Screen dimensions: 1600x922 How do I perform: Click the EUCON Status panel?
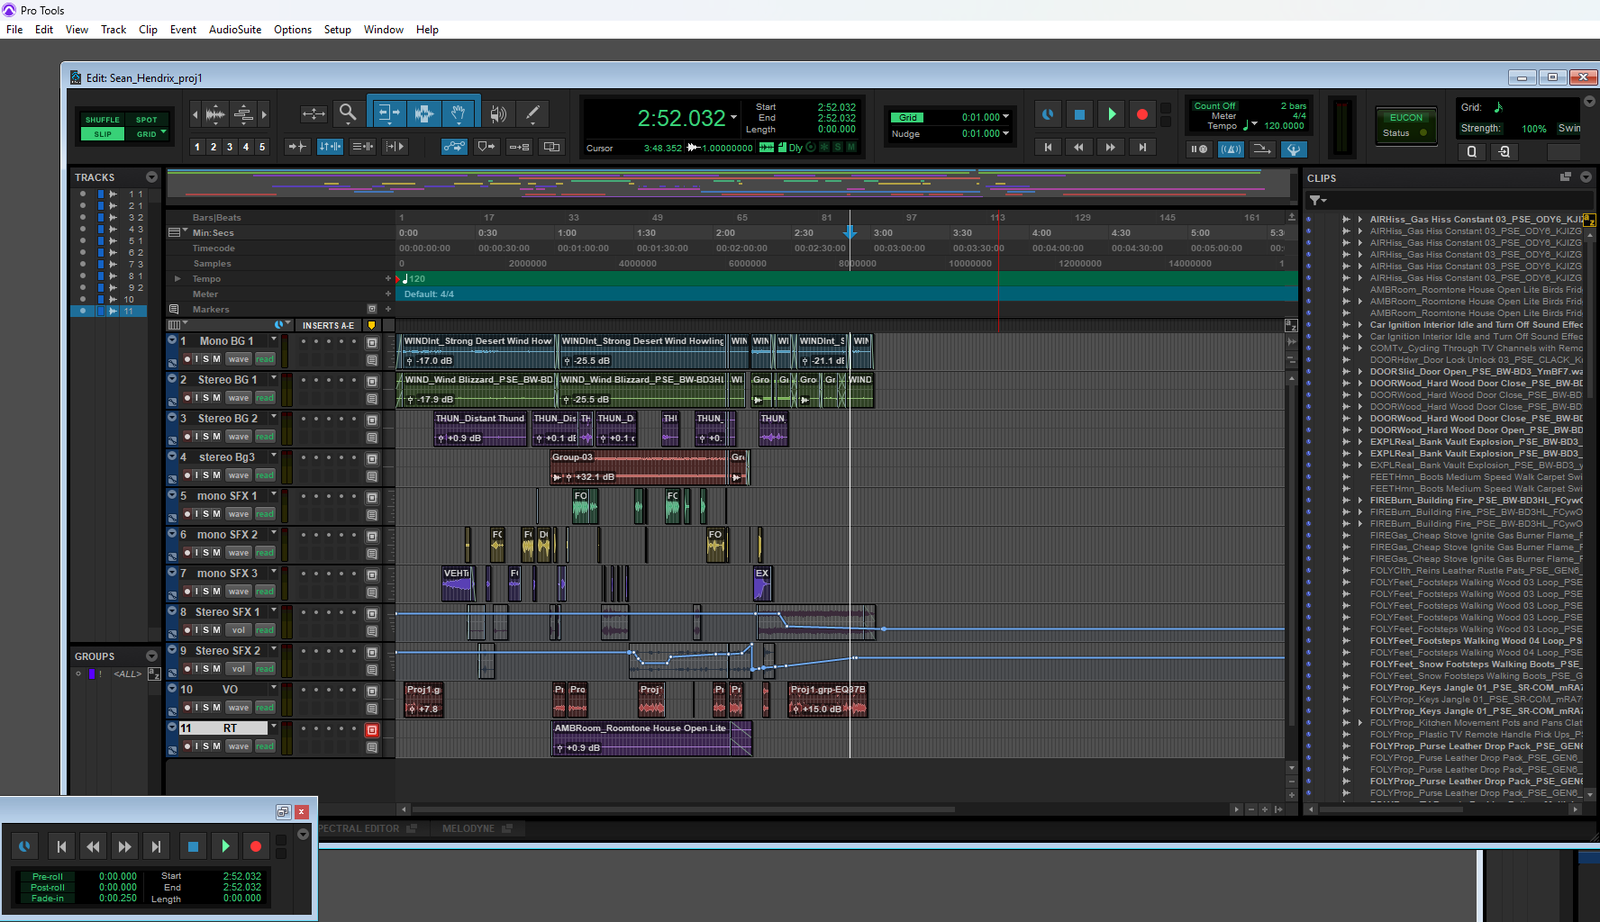click(x=1405, y=125)
